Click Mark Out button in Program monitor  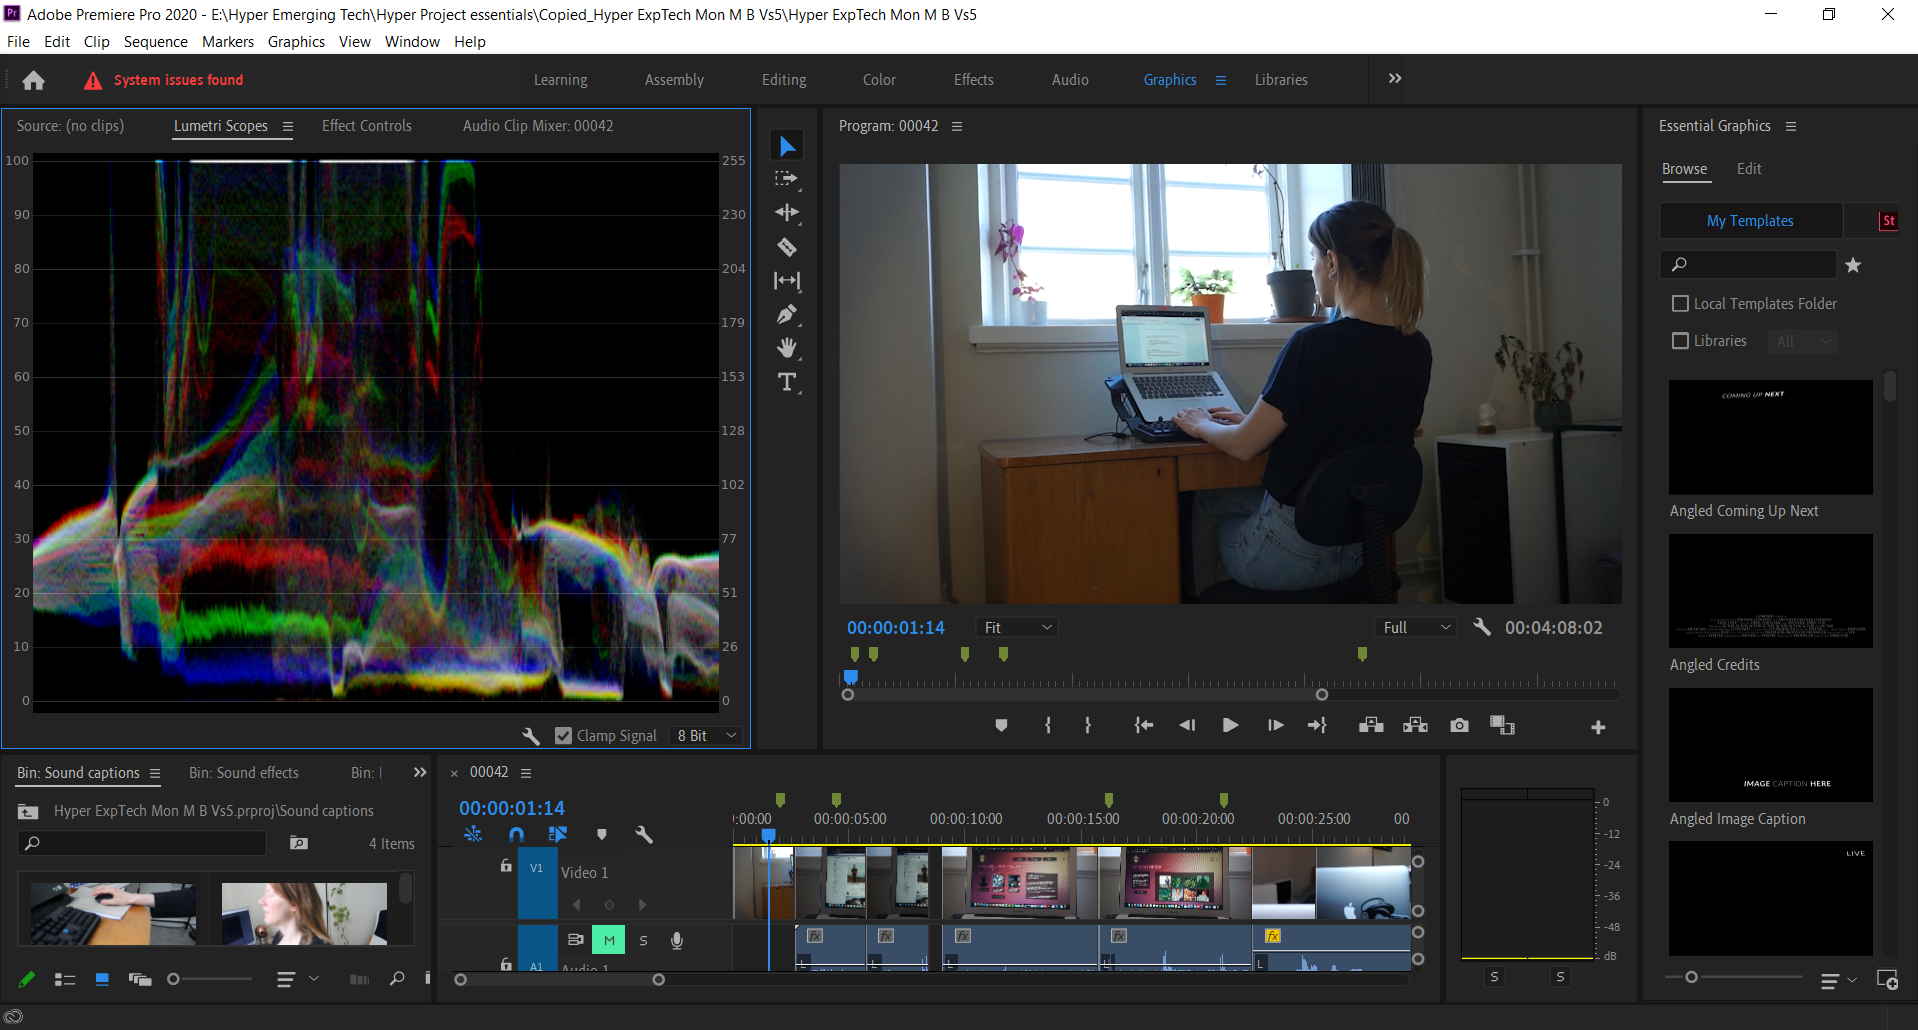coord(1088,726)
